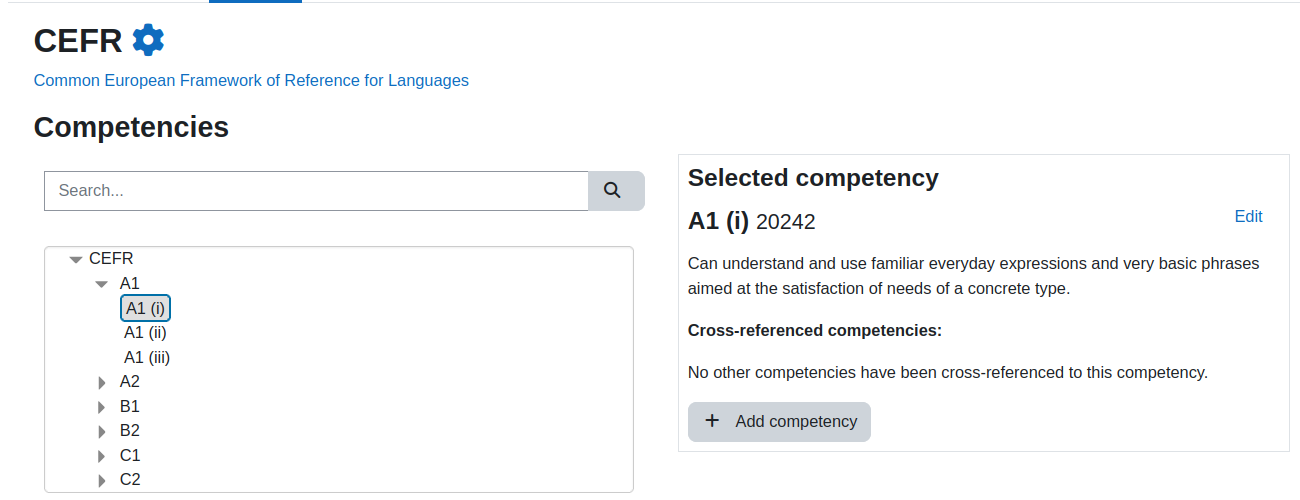1300x500 pixels.
Task: Click the plus icon on Add competency
Action: [712, 421]
